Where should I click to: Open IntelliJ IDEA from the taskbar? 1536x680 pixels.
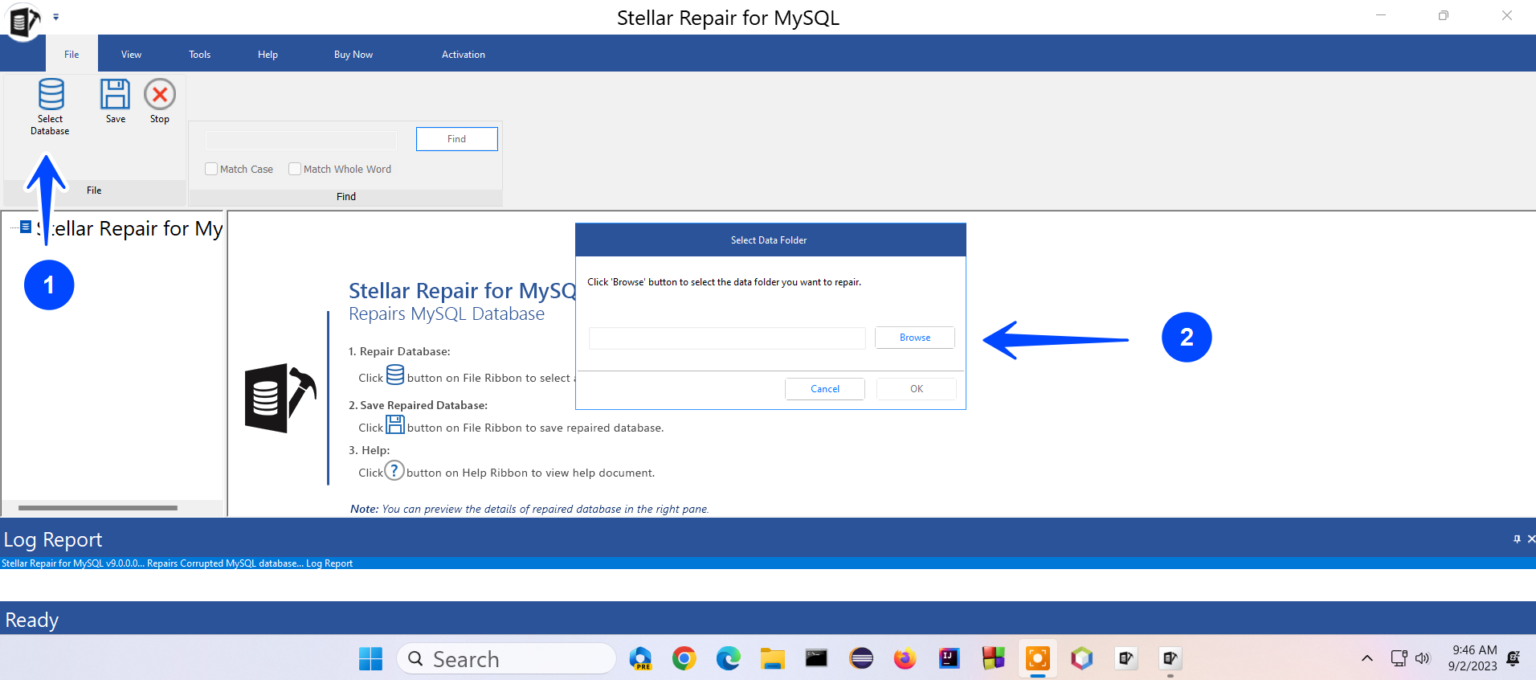point(948,658)
